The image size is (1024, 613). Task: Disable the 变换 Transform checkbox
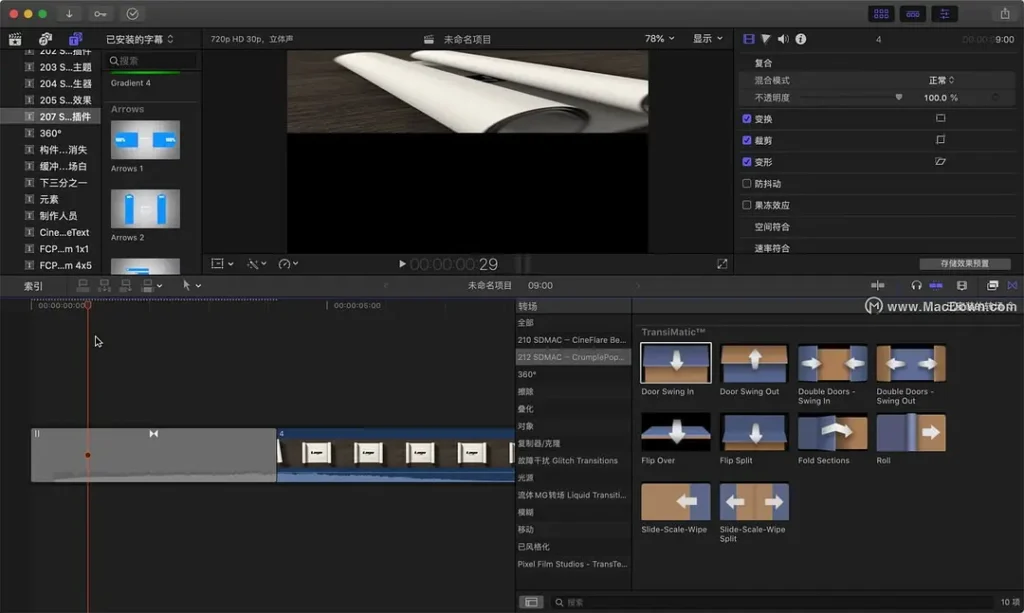(747, 118)
